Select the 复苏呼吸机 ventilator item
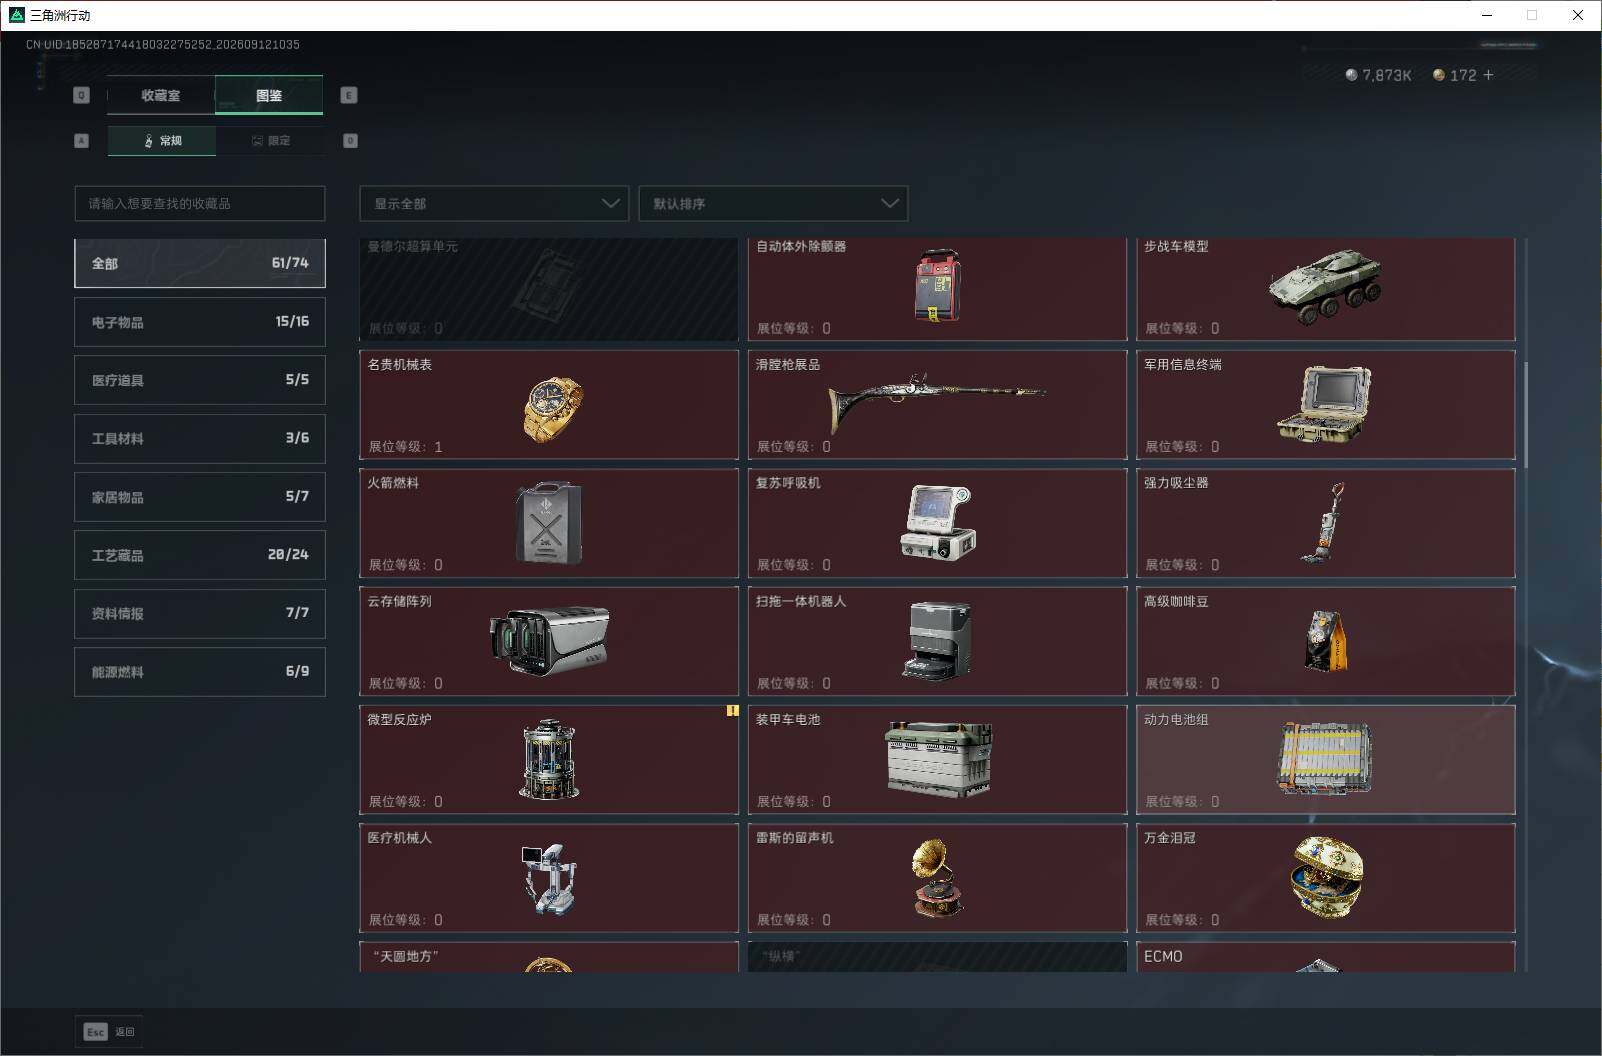 [937, 523]
